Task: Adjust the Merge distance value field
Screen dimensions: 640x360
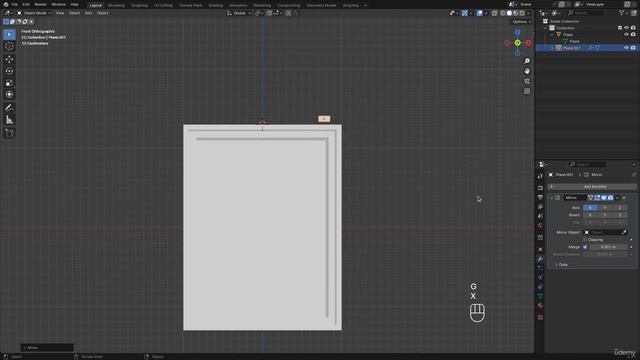Action: pyautogui.click(x=608, y=247)
